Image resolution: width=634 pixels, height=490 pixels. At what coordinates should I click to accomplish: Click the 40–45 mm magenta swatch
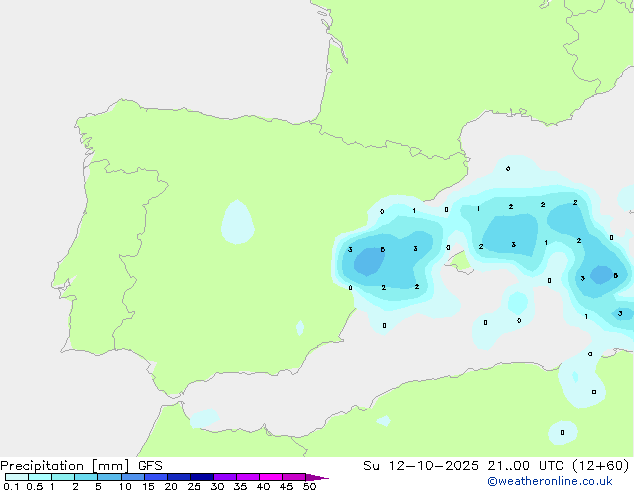[x=271, y=477]
